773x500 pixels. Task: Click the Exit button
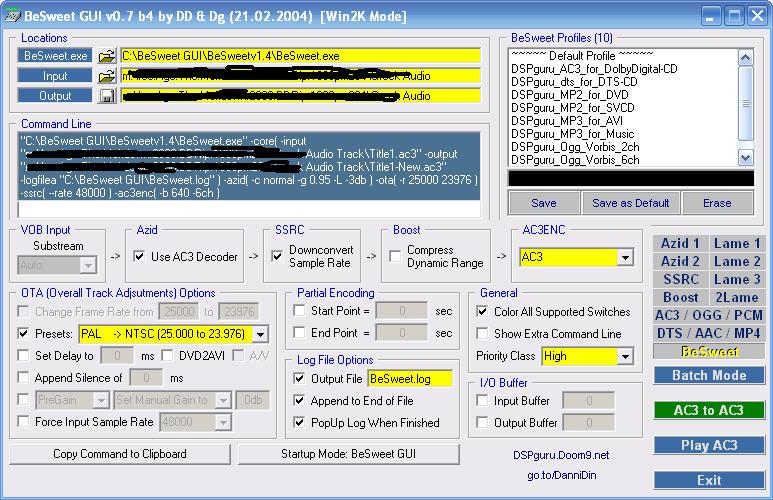[x=709, y=480]
